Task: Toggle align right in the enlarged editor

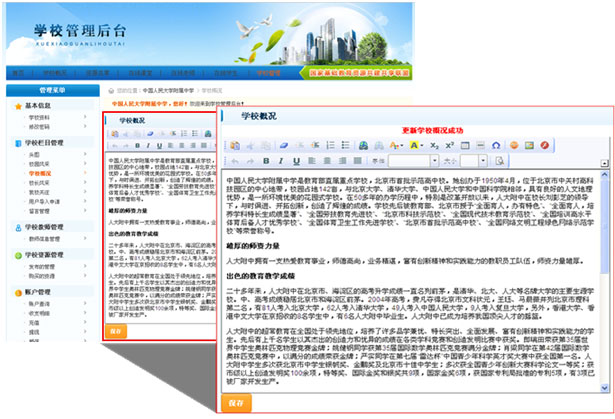Action: [342, 161]
